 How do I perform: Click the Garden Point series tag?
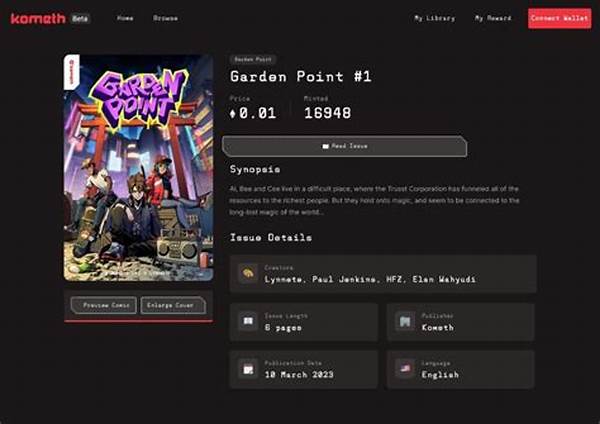click(253, 59)
